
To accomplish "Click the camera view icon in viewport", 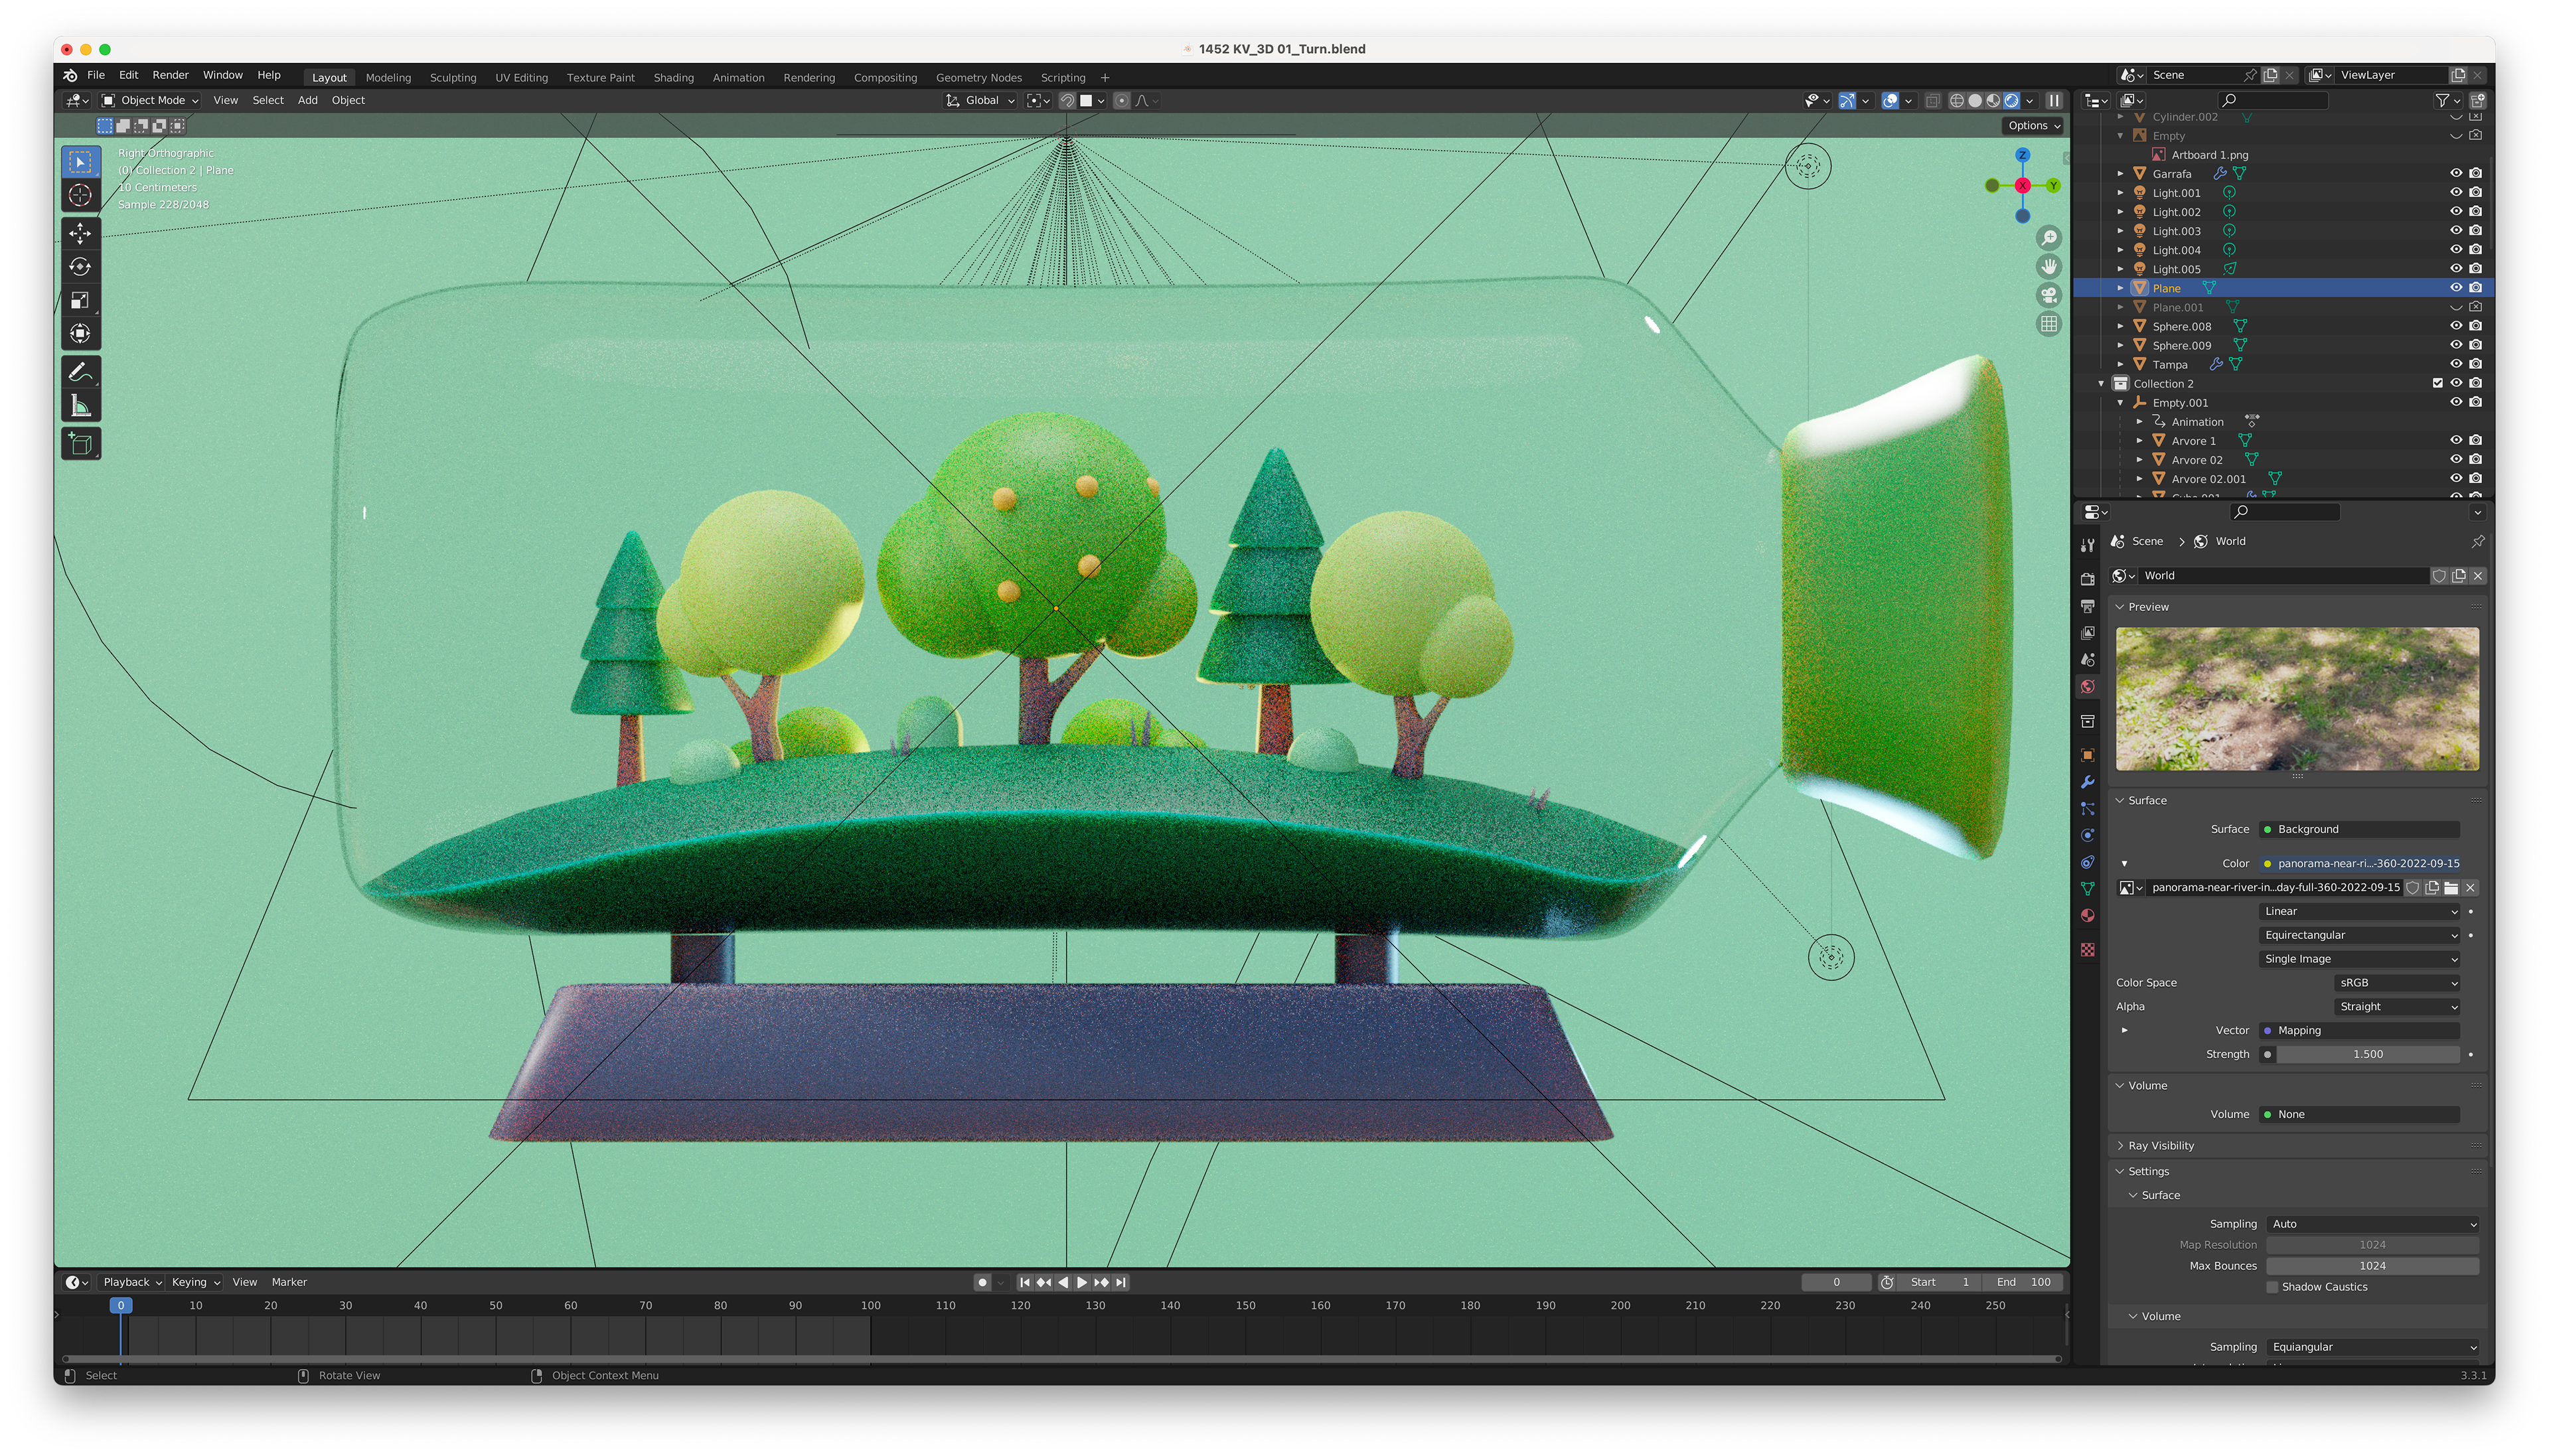I will tap(2048, 295).
